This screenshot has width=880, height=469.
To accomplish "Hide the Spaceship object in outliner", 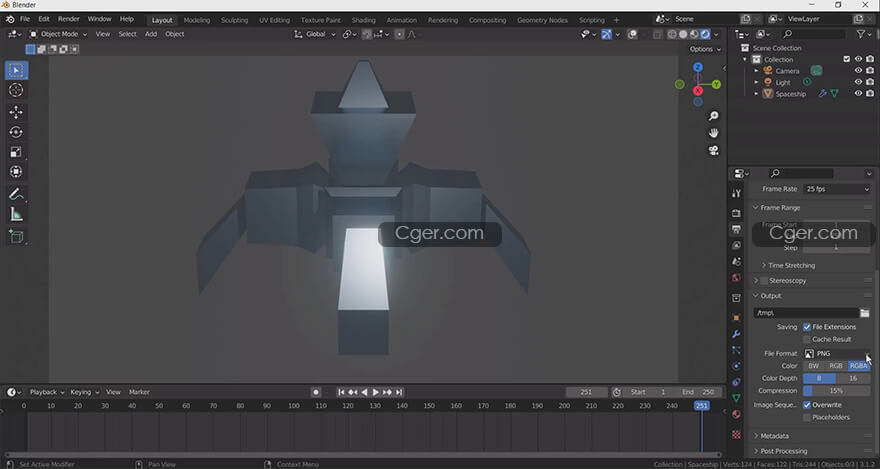I will click(858, 94).
